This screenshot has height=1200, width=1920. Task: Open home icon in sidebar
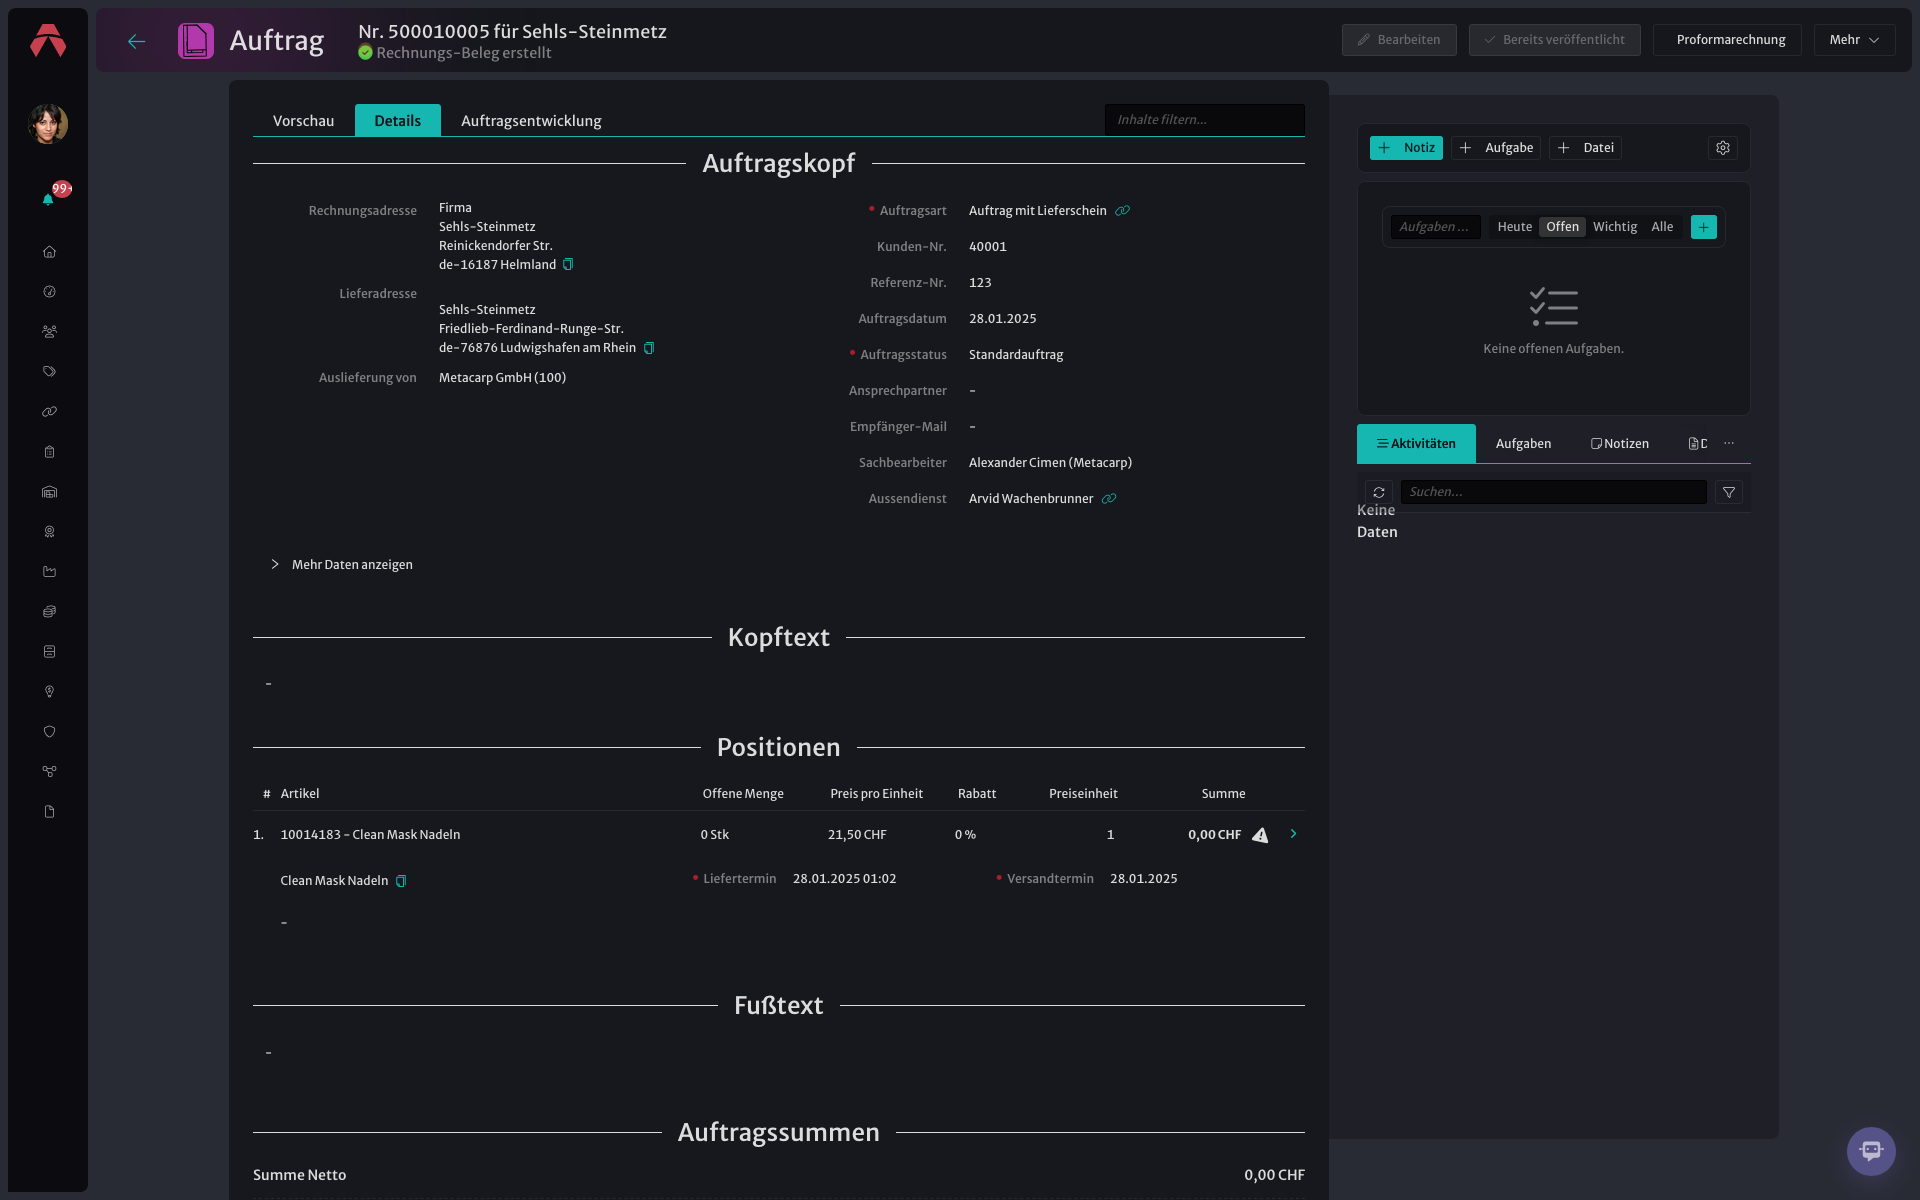(49, 252)
